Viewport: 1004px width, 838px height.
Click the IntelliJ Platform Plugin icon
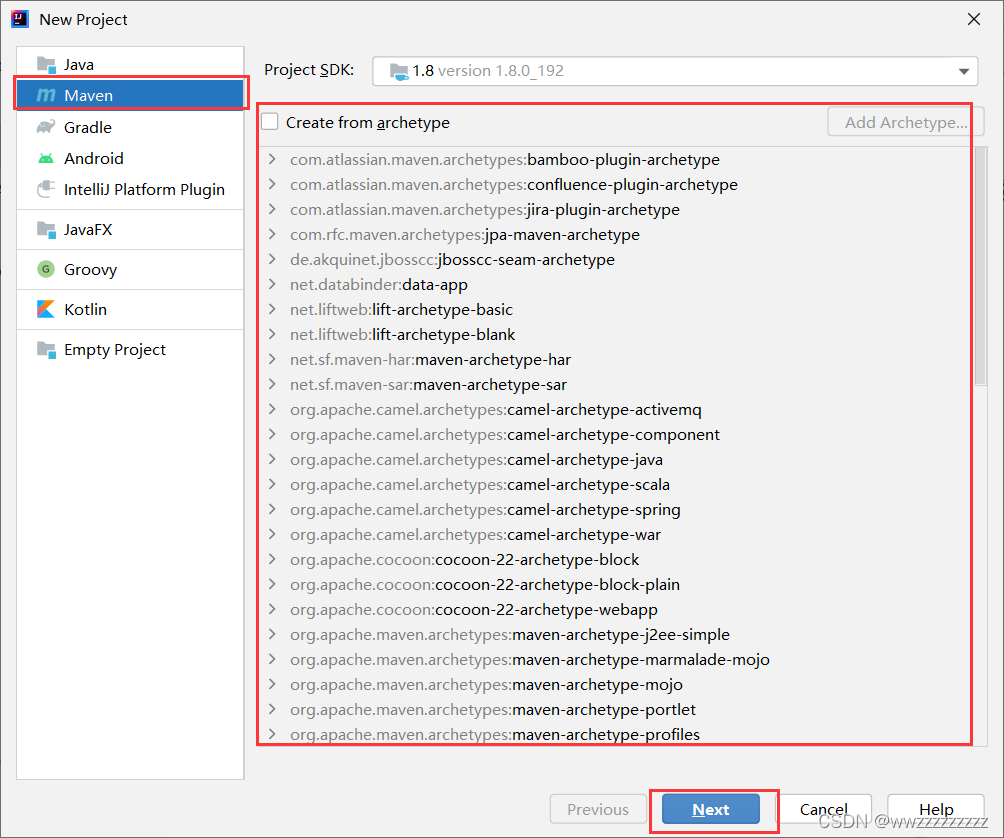pos(46,189)
